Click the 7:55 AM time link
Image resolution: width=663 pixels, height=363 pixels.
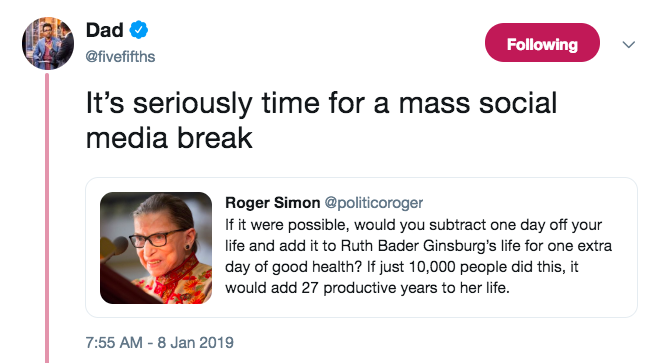[114, 342]
